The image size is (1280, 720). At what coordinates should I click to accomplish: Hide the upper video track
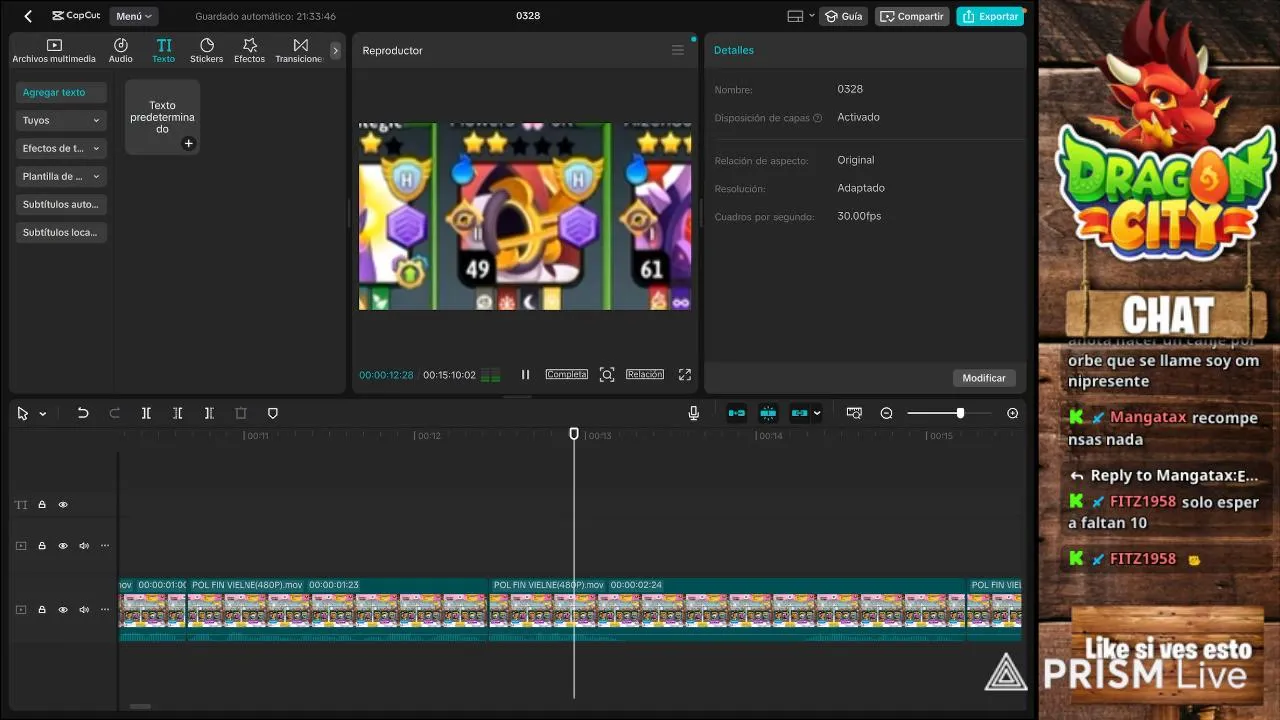coord(63,546)
